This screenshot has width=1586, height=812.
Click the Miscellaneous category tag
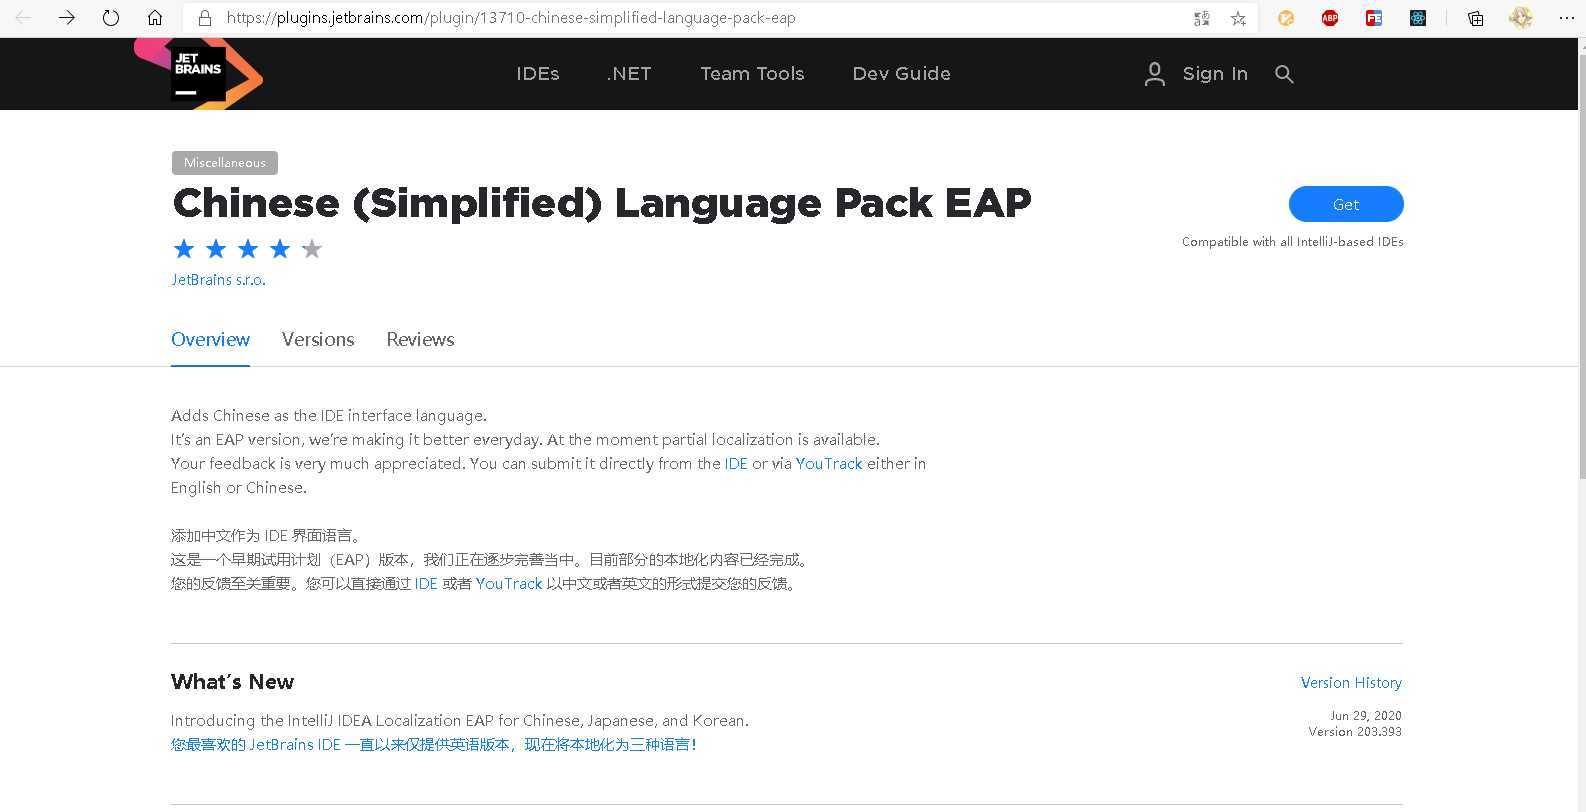click(225, 162)
